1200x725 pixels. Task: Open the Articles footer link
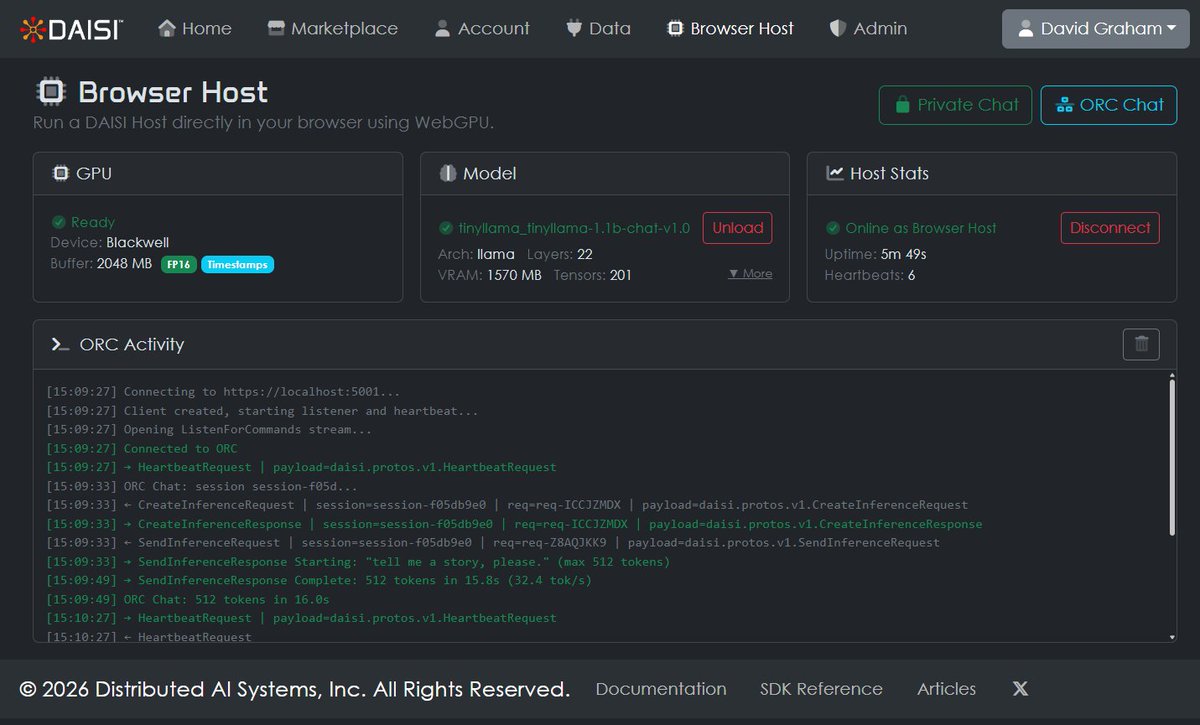coord(946,688)
